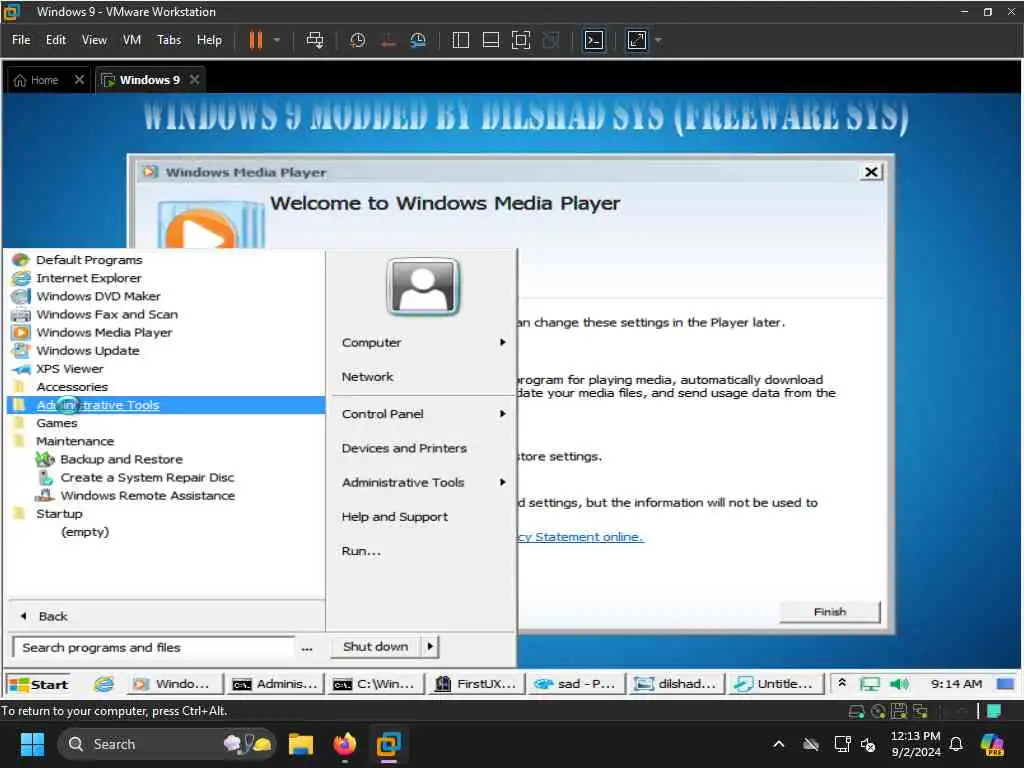Go Back to the main start menu
Viewport: 1024px width, 768px height.
tap(46, 616)
